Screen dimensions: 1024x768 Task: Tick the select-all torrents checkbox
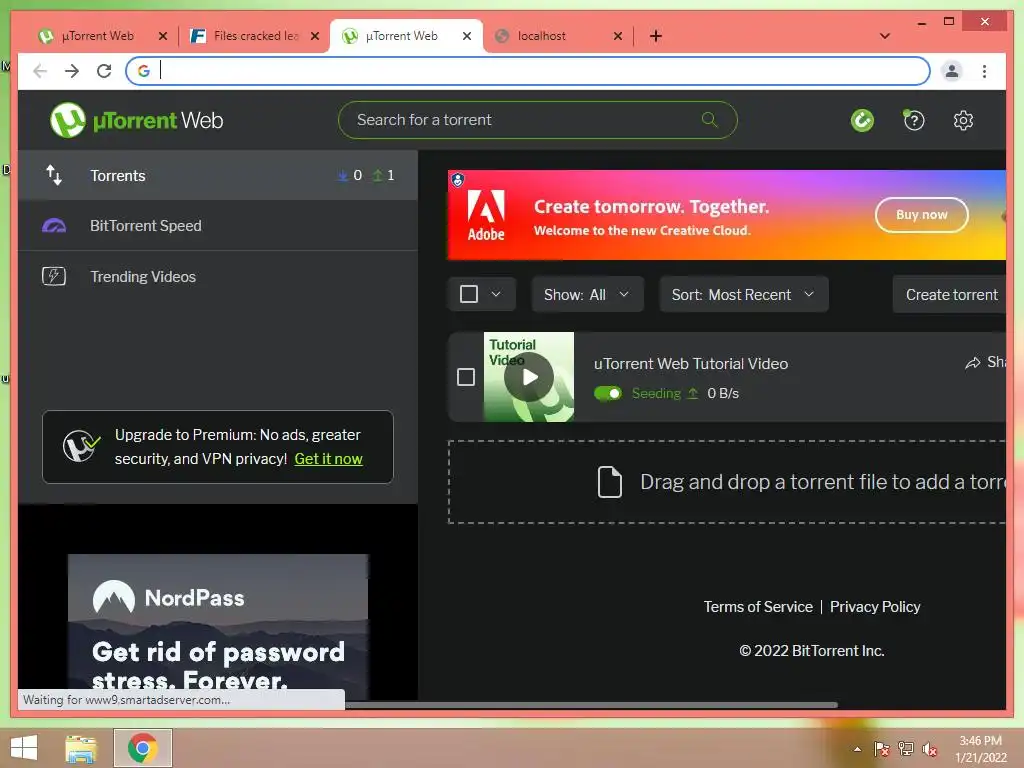tap(469, 294)
